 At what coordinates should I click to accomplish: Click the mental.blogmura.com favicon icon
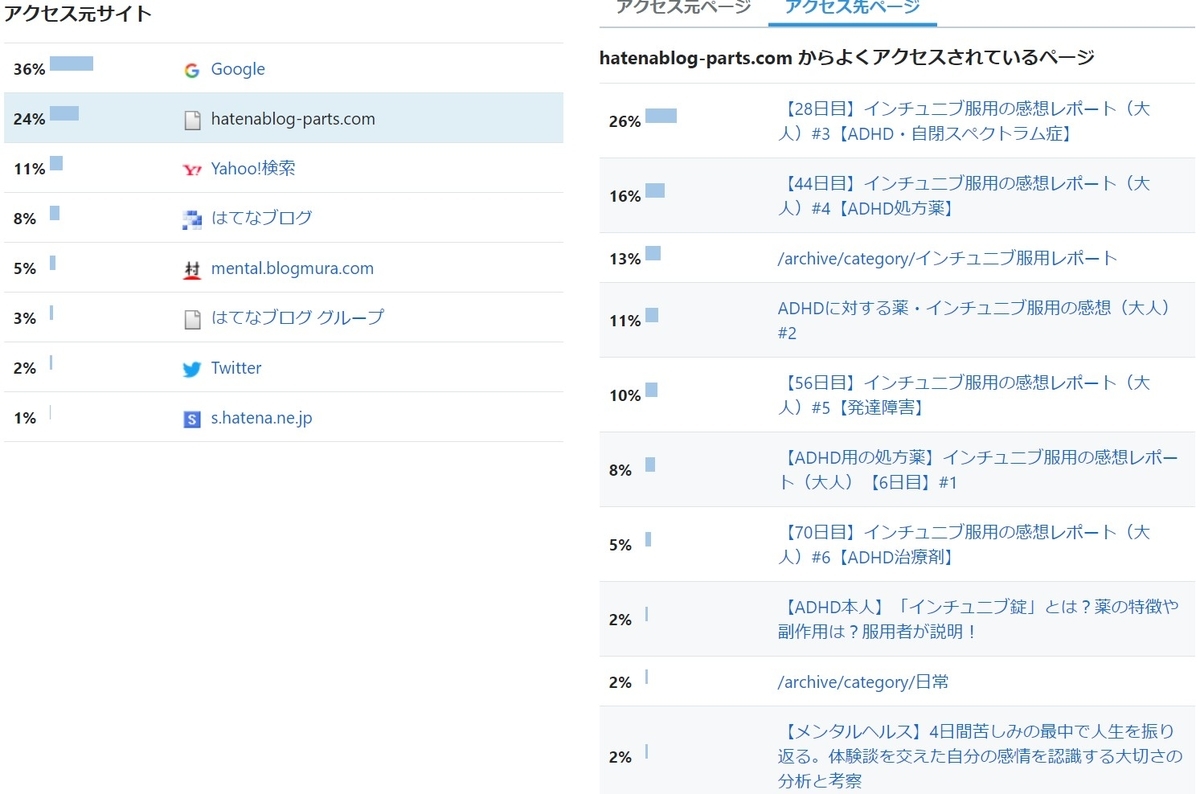coord(192,270)
